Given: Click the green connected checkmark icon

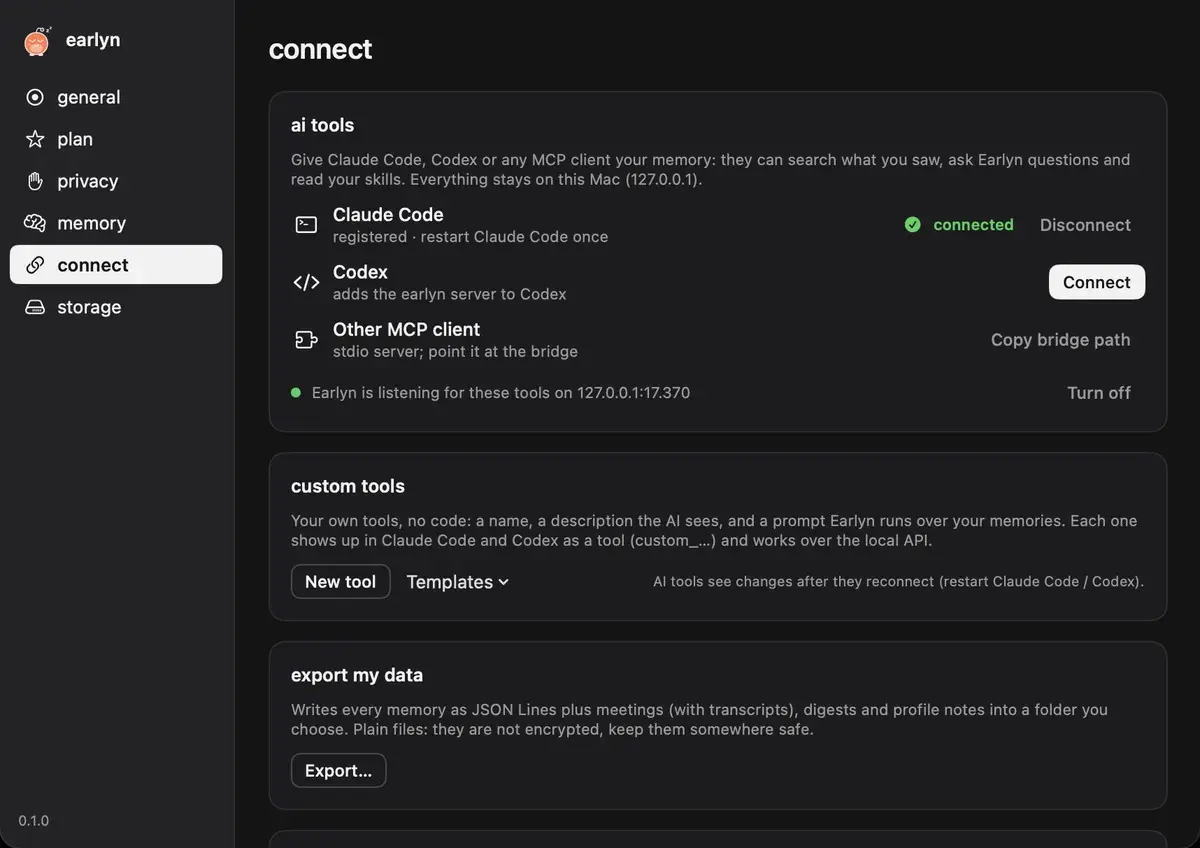Looking at the screenshot, I should [913, 225].
